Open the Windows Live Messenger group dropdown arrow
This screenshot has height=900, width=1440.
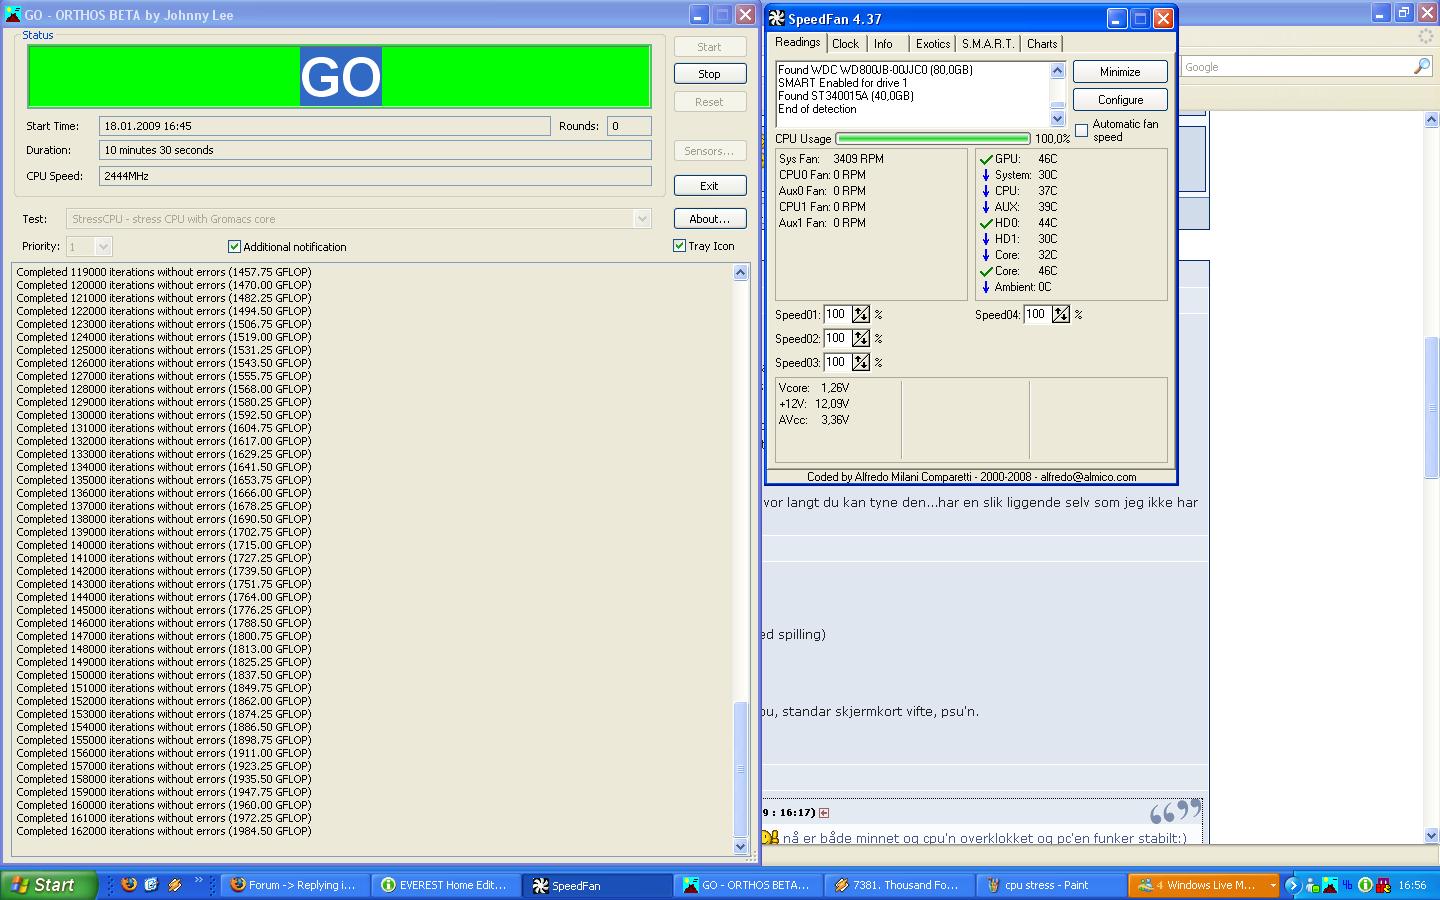1272,885
